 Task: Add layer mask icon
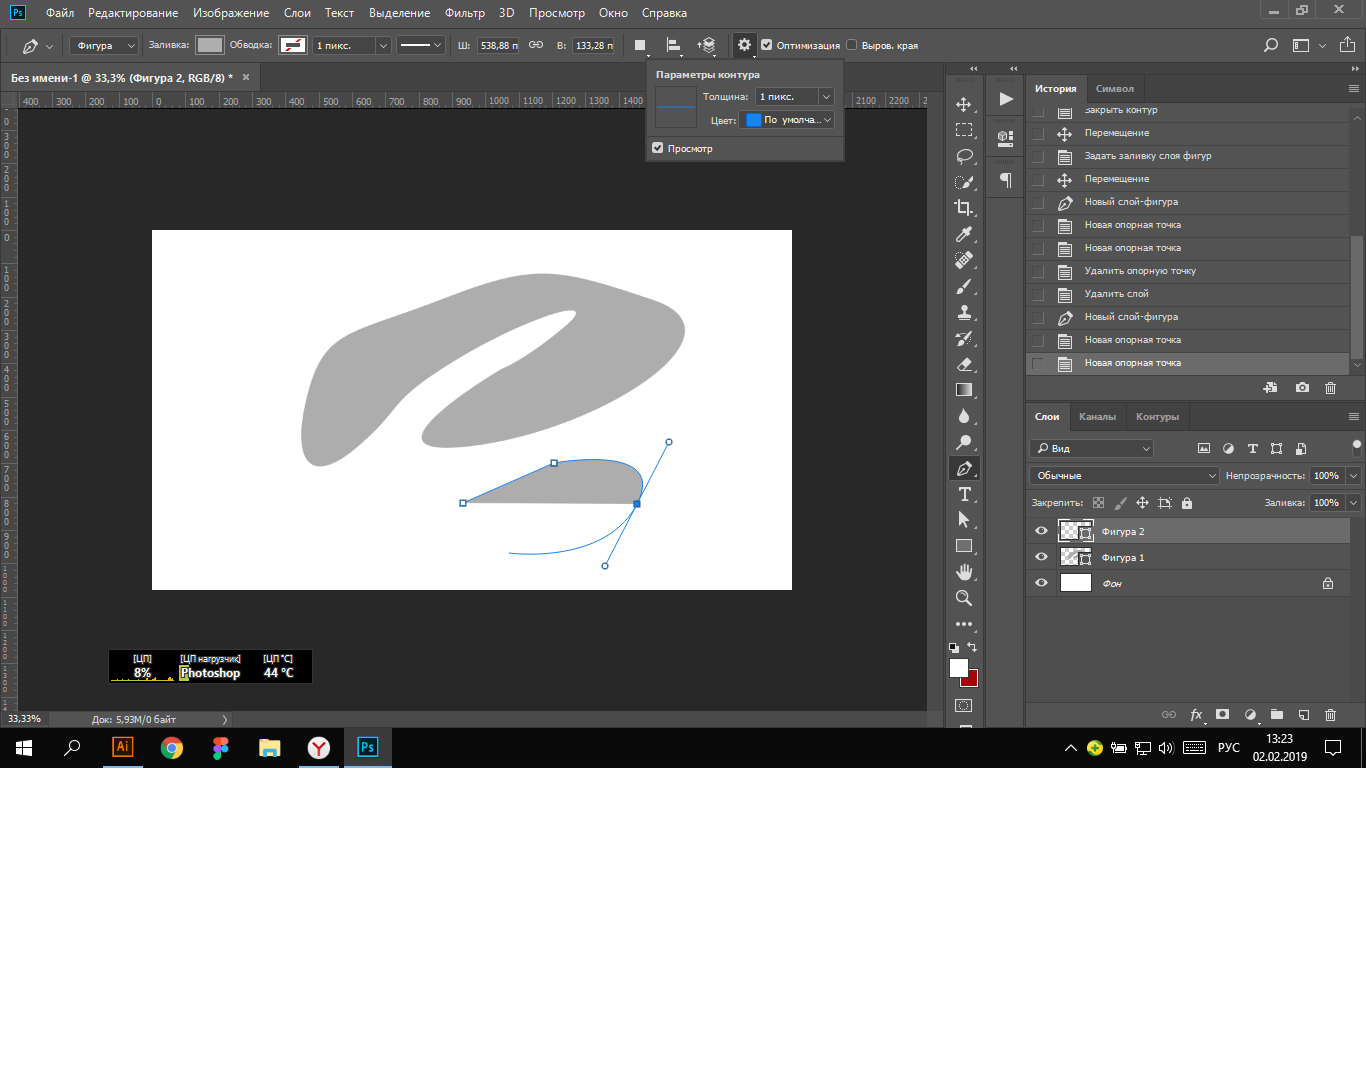1222,715
